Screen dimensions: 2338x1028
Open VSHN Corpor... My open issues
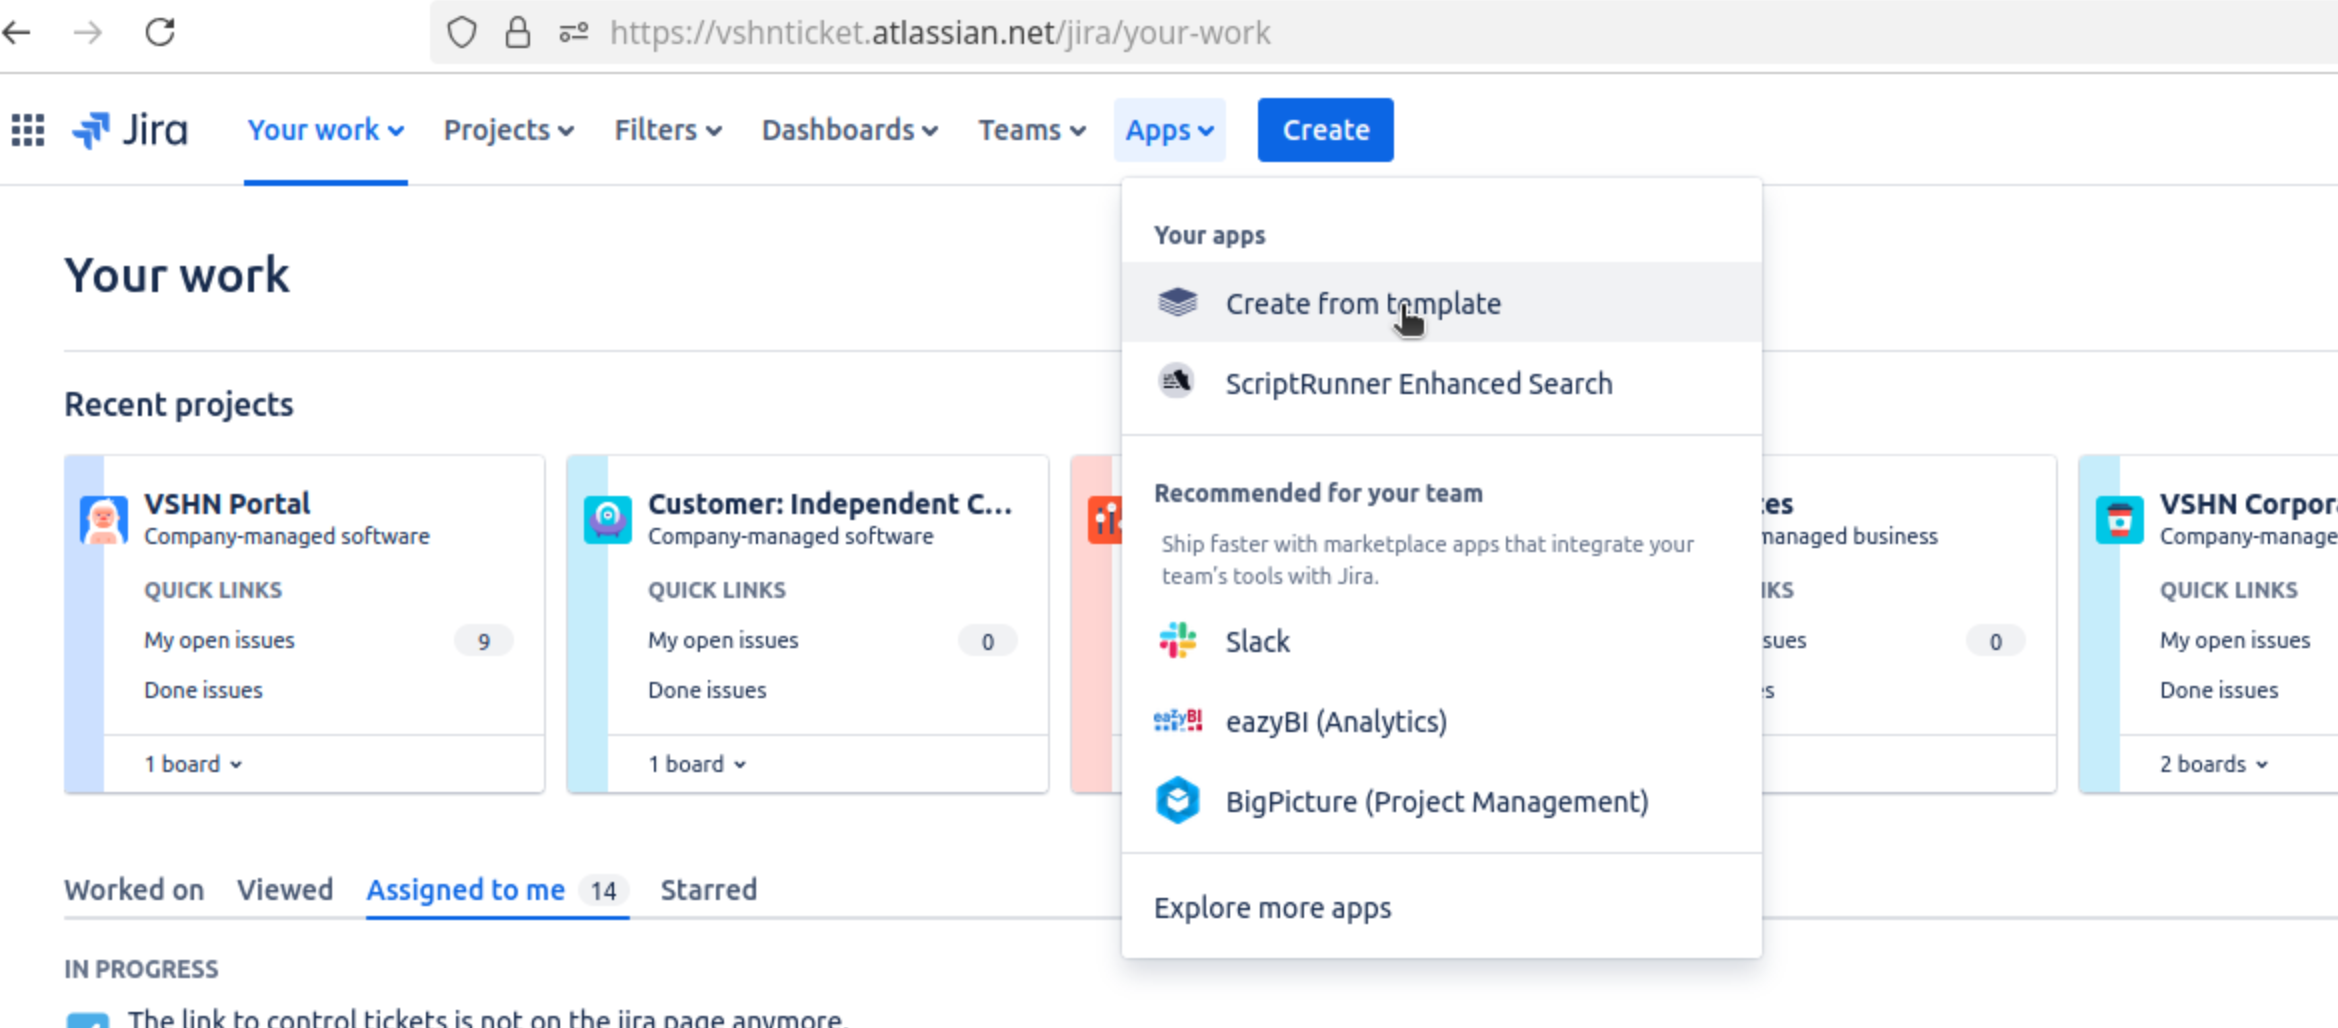click(x=2235, y=640)
